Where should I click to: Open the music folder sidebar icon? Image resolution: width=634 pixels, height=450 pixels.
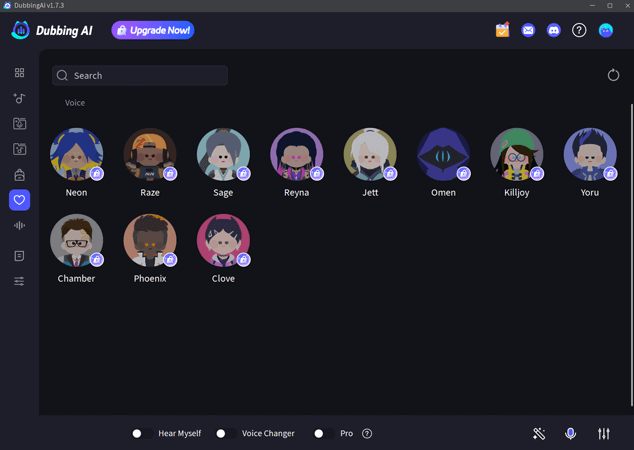19,149
